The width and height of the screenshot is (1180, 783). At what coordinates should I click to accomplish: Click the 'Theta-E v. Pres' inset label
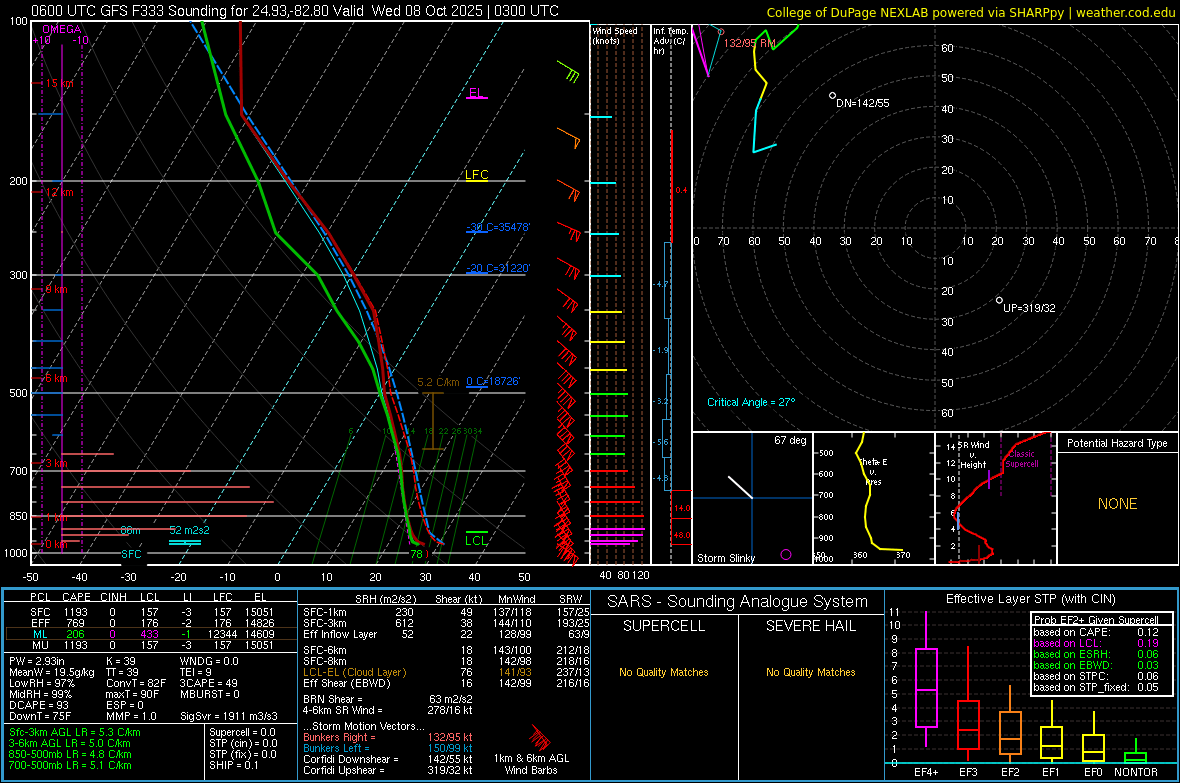click(873, 471)
